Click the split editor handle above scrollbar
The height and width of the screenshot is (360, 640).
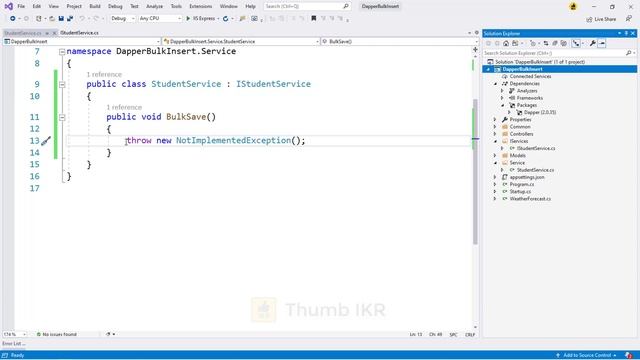pos(475,49)
